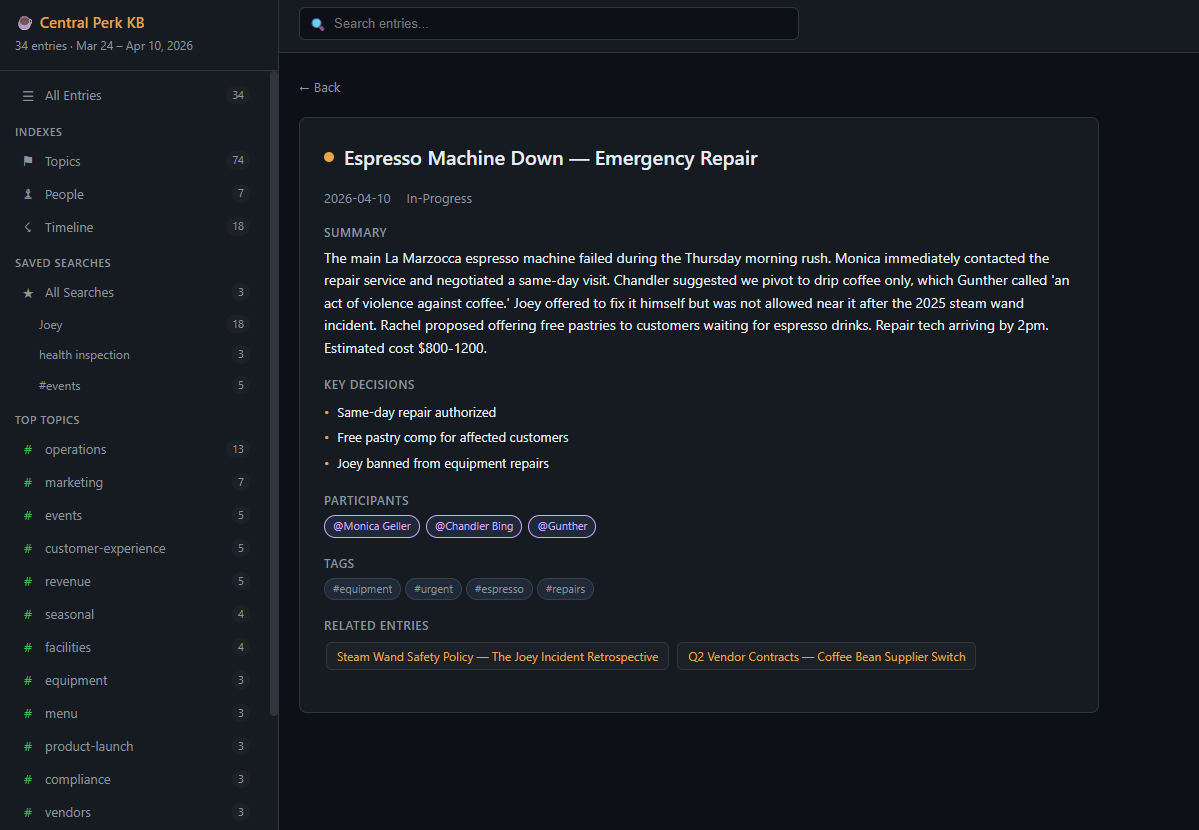Go back using the Back link

(x=320, y=88)
